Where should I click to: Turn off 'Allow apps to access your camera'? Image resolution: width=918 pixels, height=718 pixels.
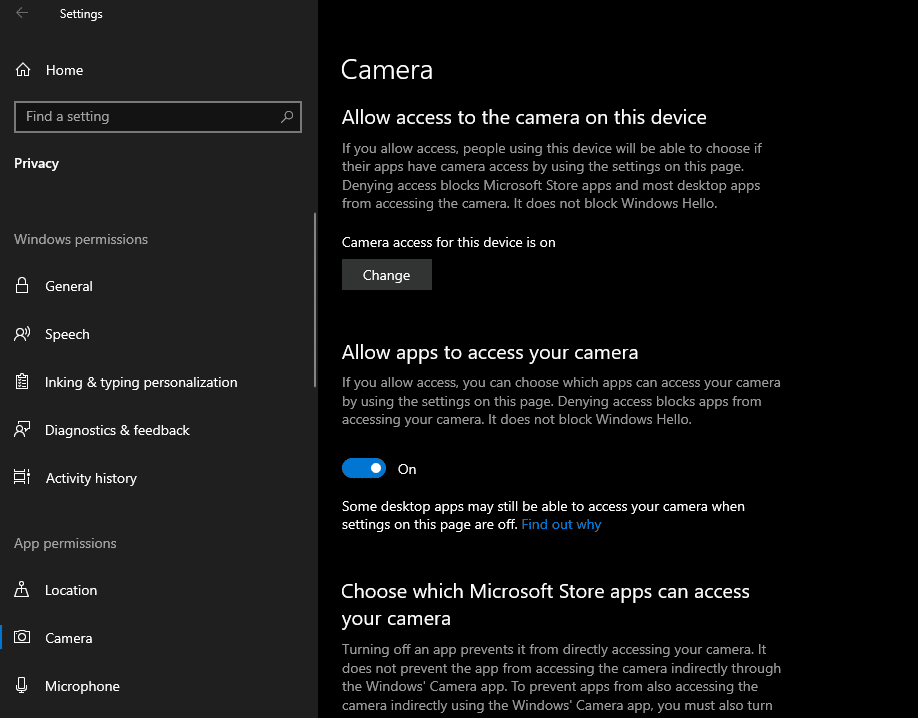[364, 468]
